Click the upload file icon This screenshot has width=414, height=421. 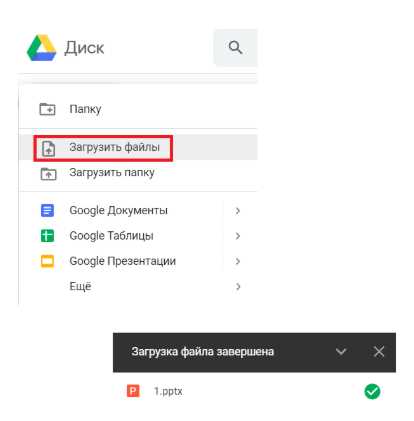[x=49, y=148]
